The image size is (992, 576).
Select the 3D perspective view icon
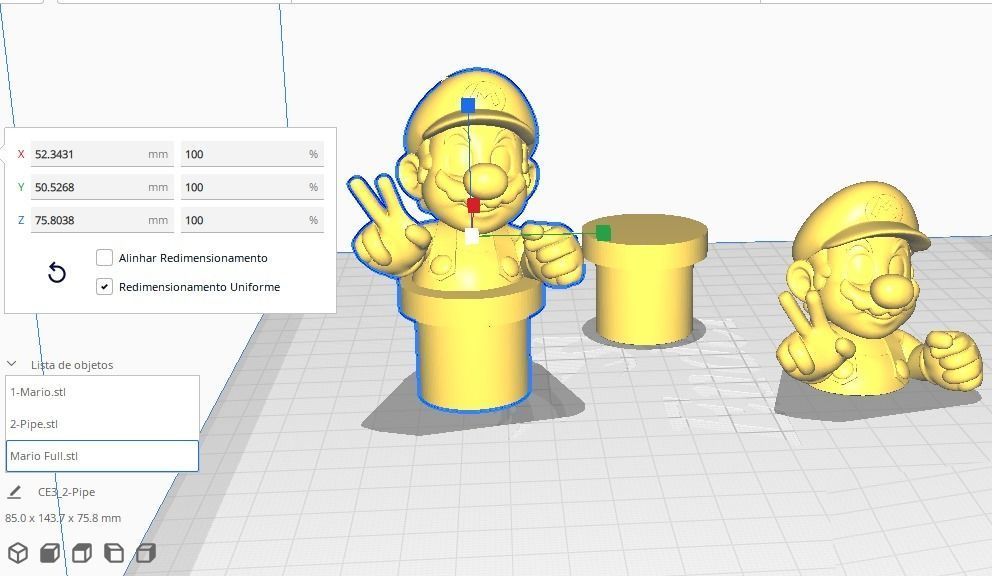(18, 553)
